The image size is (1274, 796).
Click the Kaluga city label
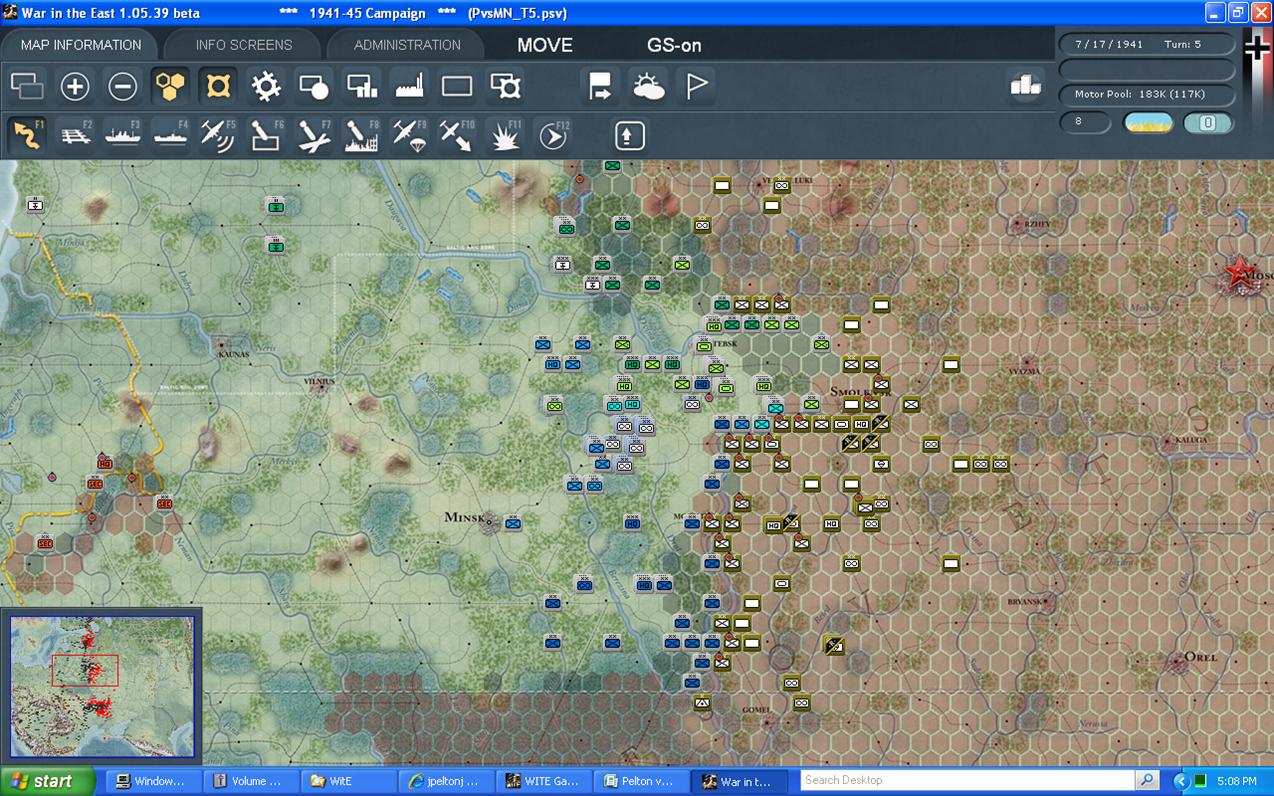pos(1191,439)
